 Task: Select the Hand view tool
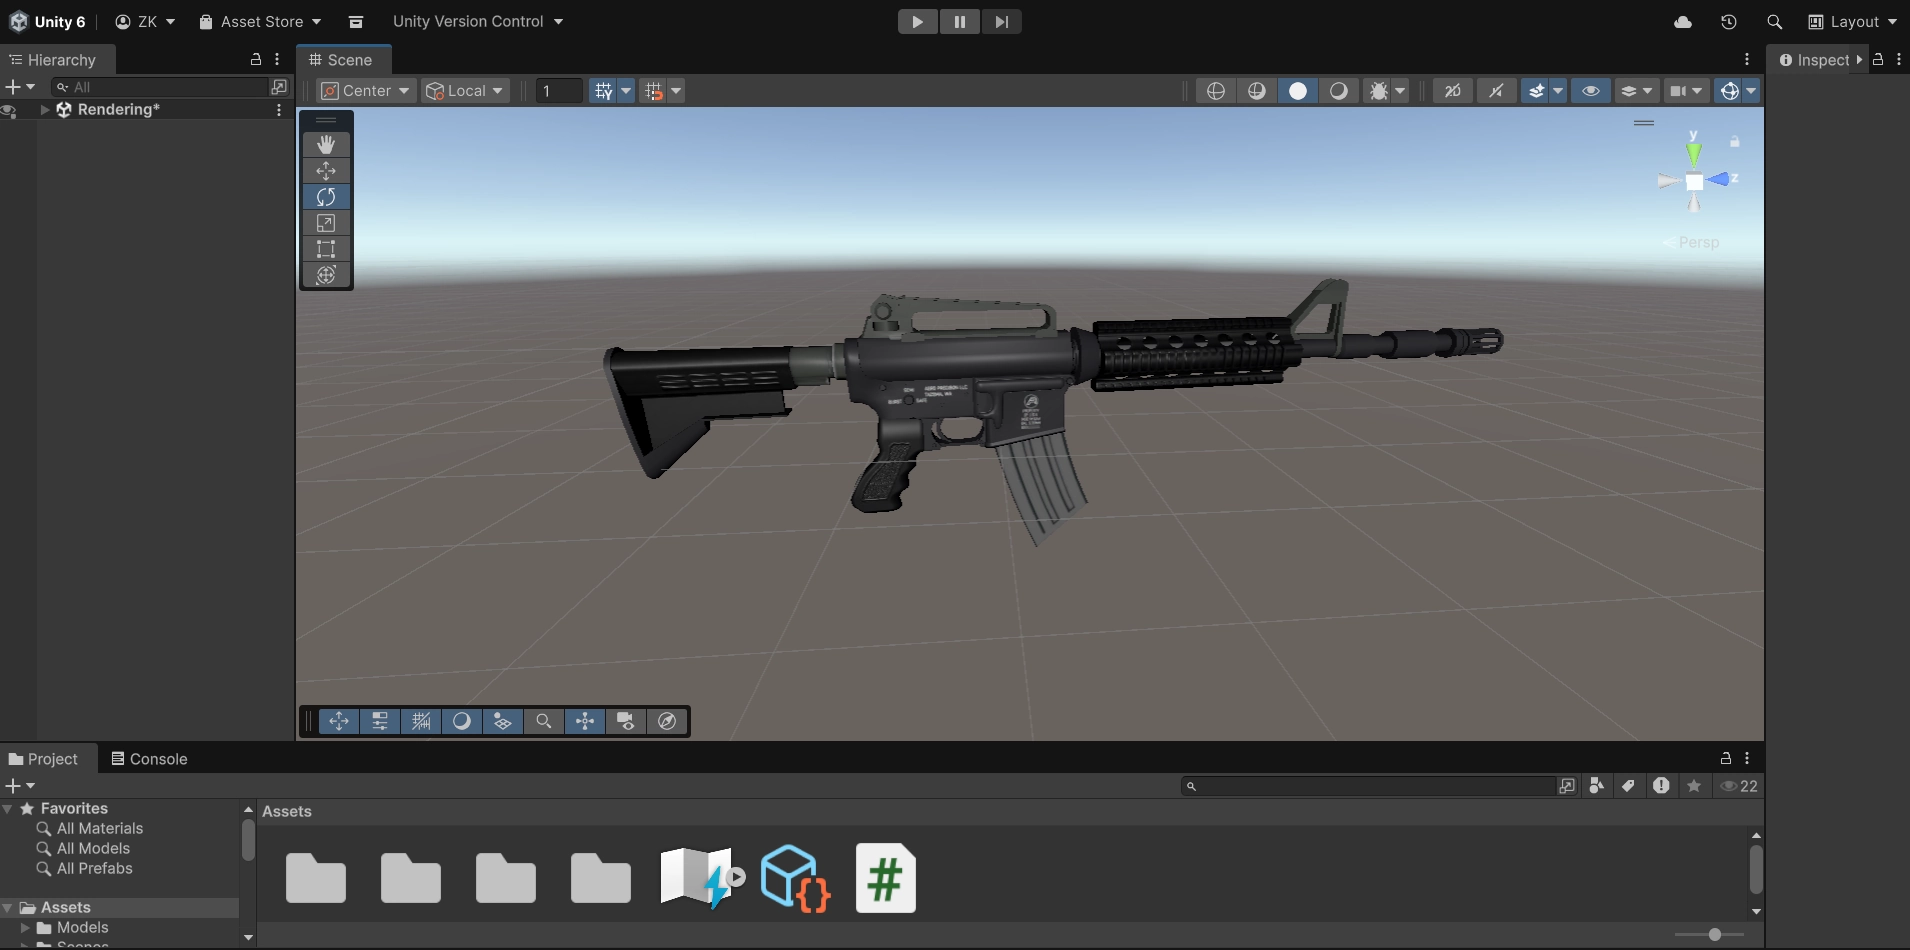(326, 145)
